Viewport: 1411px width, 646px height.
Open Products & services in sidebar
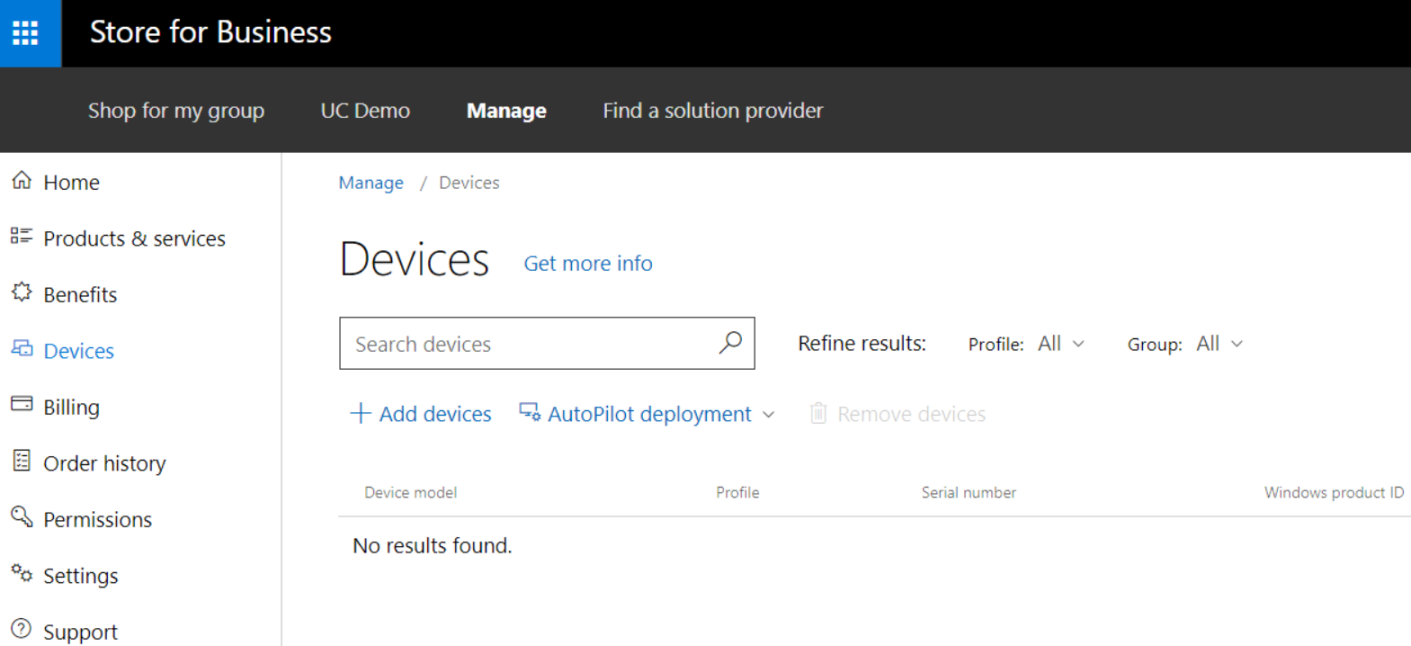(134, 238)
